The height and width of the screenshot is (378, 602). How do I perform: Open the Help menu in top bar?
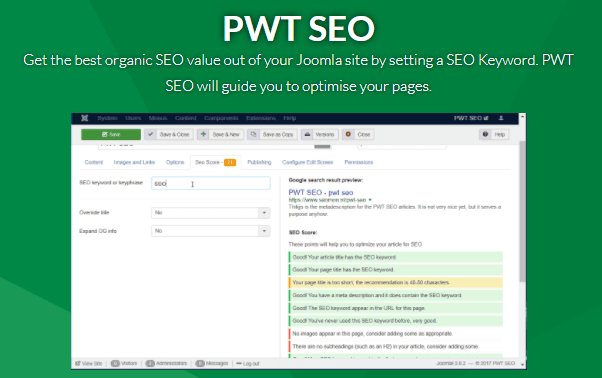(289, 118)
